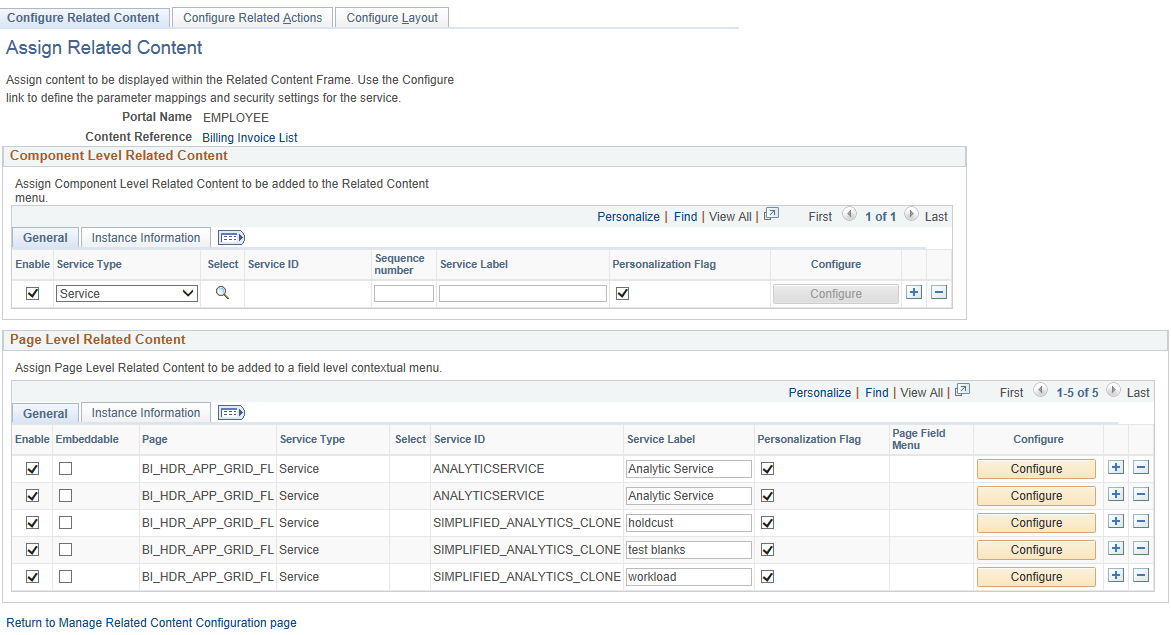Delete the holdcust service row
Screen dimensions: 1171x635
(x=1141, y=521)
